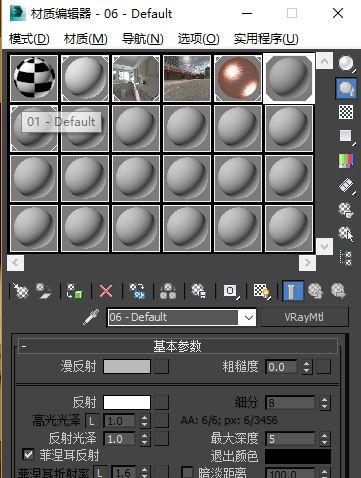Click the Make Material Copy icon
The image size is (361, 478).
click(137, 291)
